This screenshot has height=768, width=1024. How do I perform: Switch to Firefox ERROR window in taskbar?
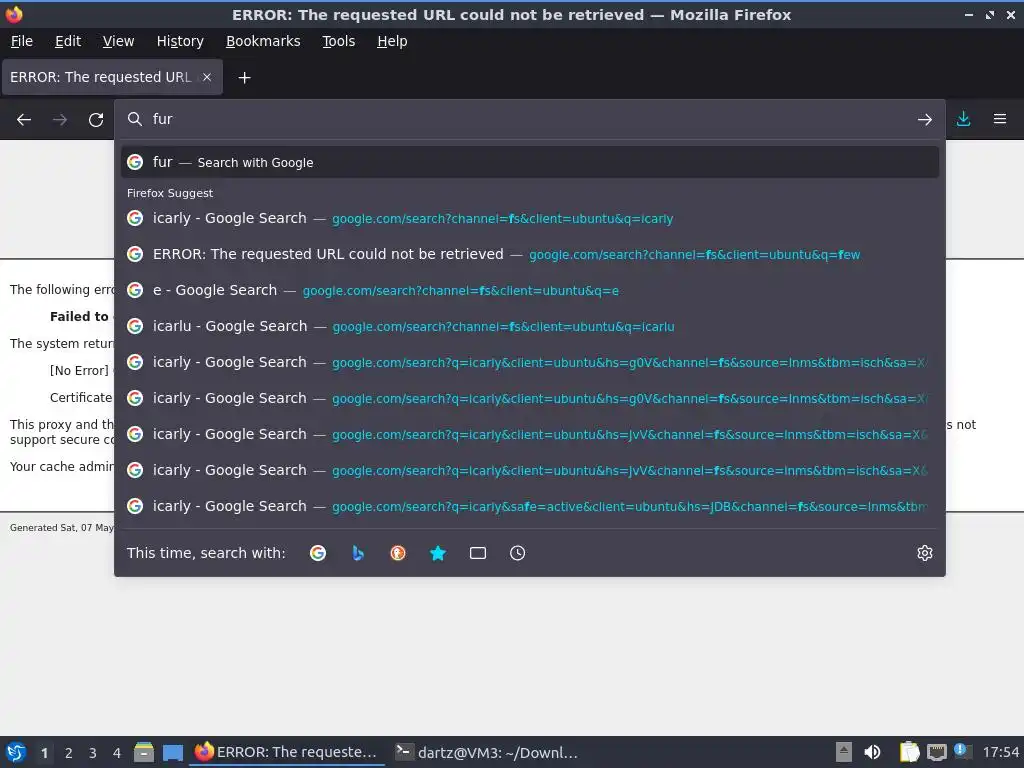(287, 752)
